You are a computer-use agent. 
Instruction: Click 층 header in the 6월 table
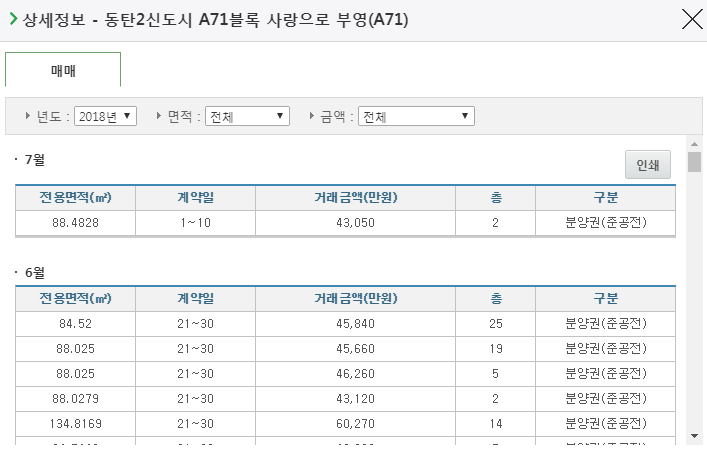[496, 298]
